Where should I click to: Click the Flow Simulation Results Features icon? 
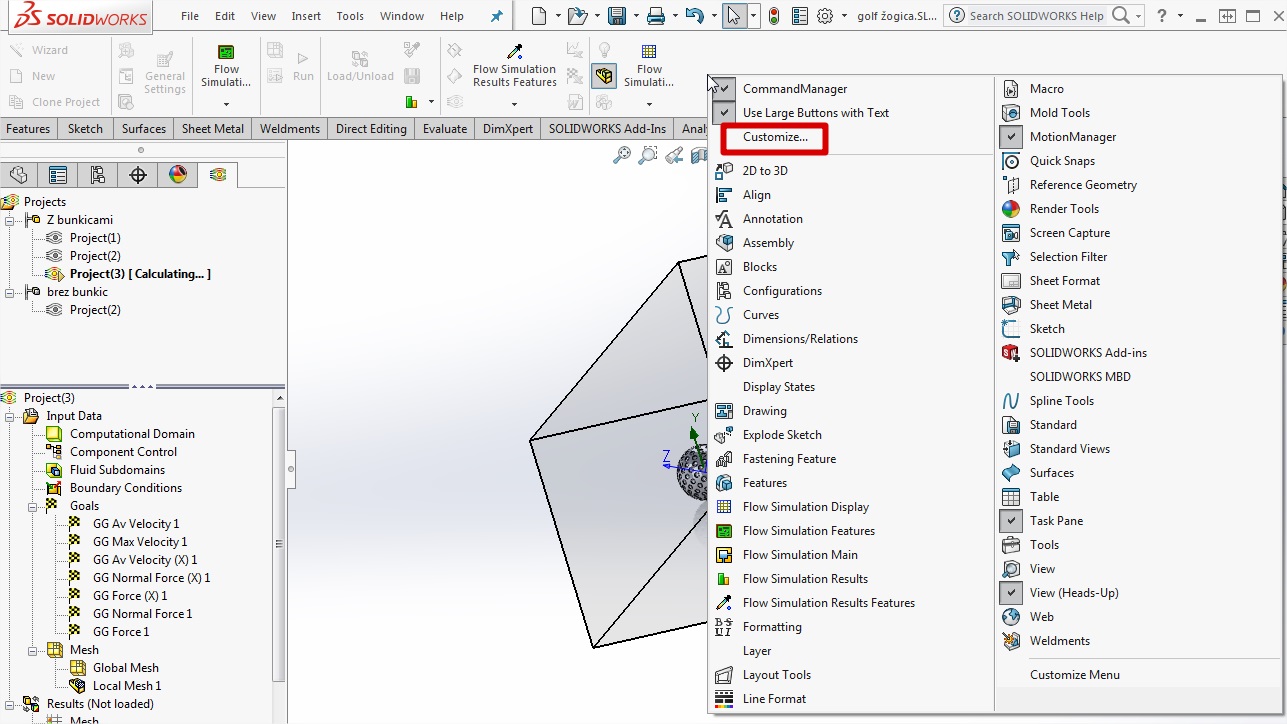725,603
